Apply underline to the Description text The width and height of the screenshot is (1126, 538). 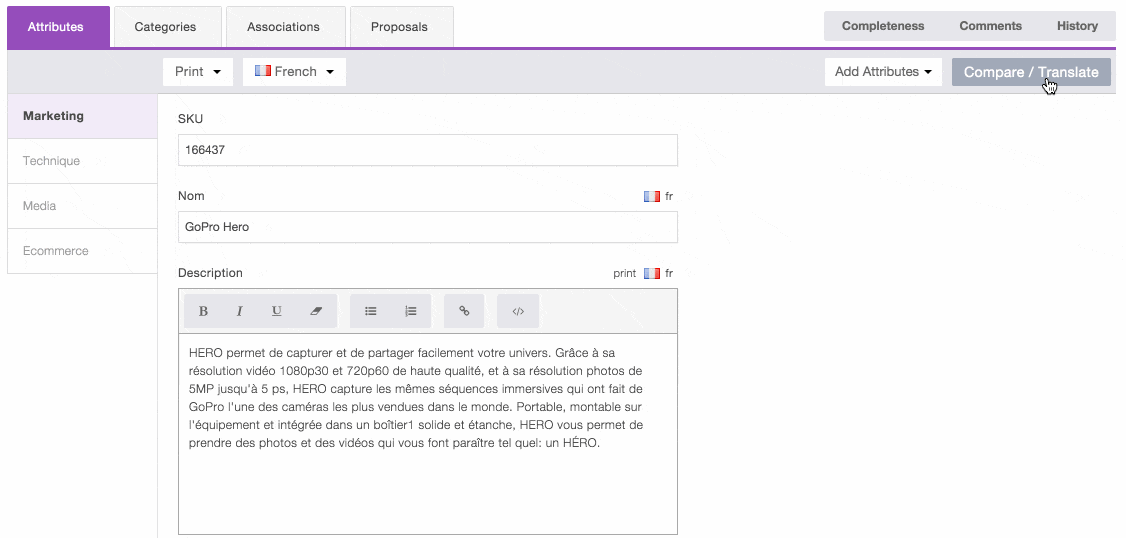click(x=277, y=311)
